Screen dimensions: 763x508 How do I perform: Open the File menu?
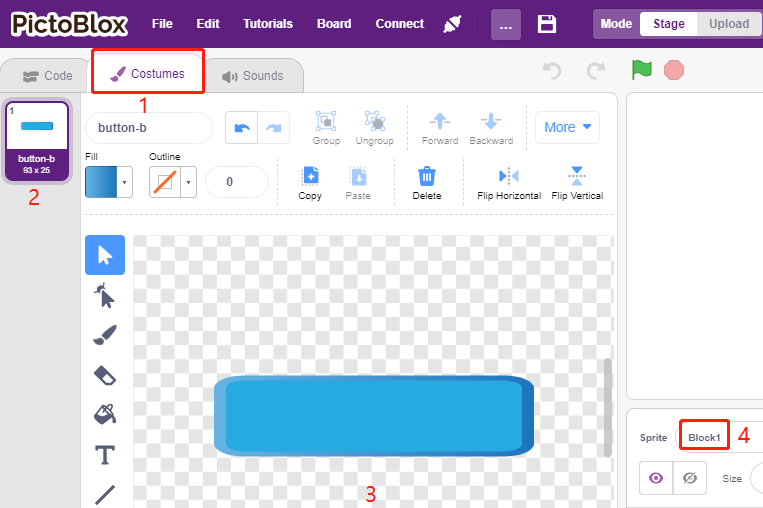point(162,24)
